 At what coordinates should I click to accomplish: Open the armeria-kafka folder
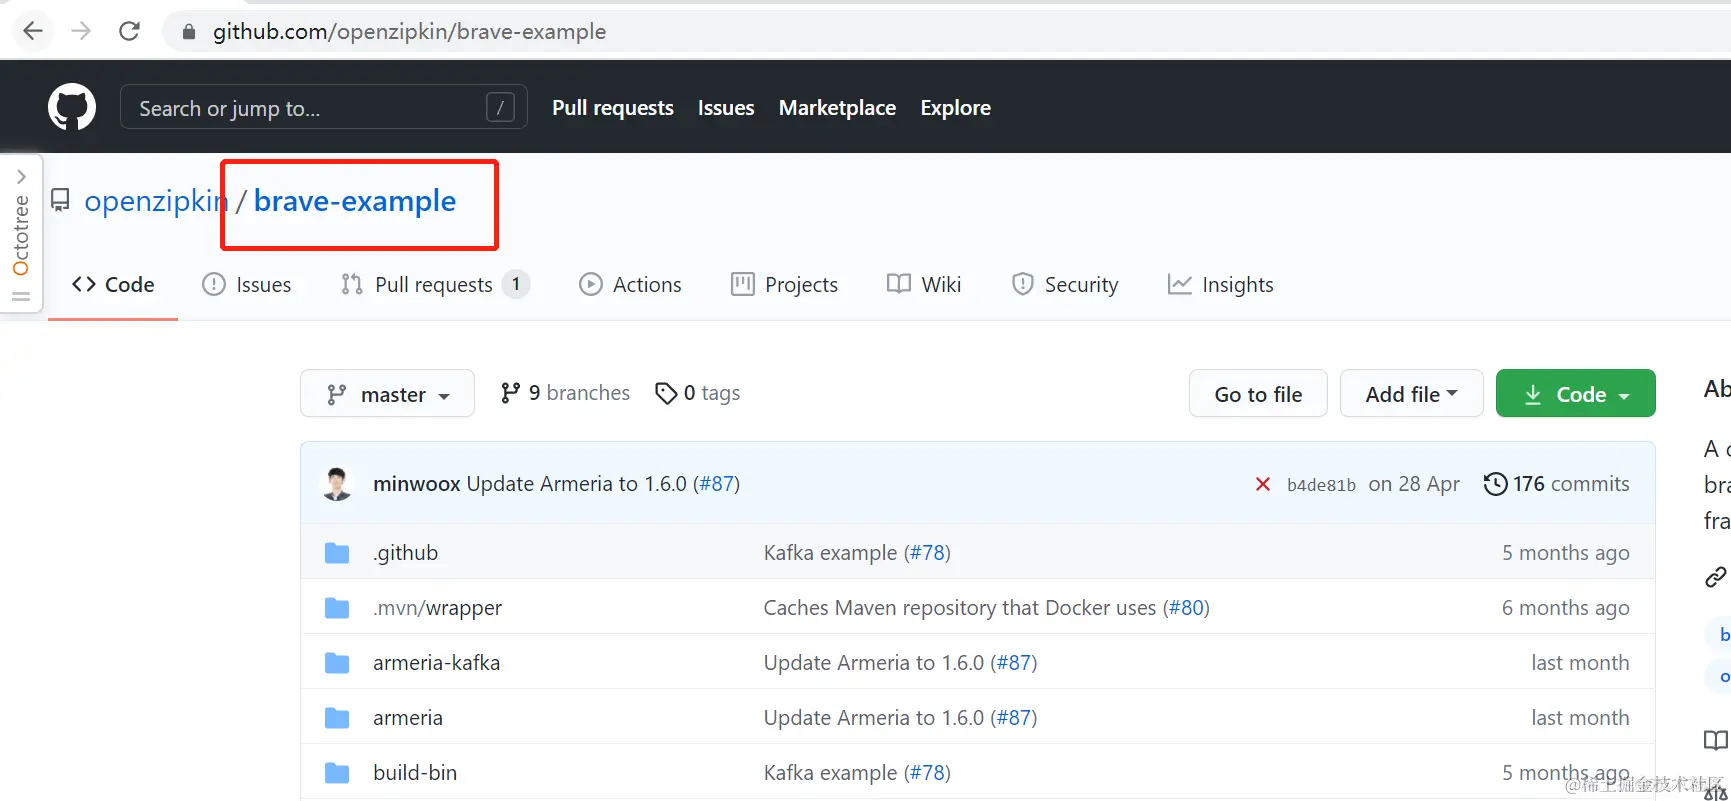click(436, 663)
